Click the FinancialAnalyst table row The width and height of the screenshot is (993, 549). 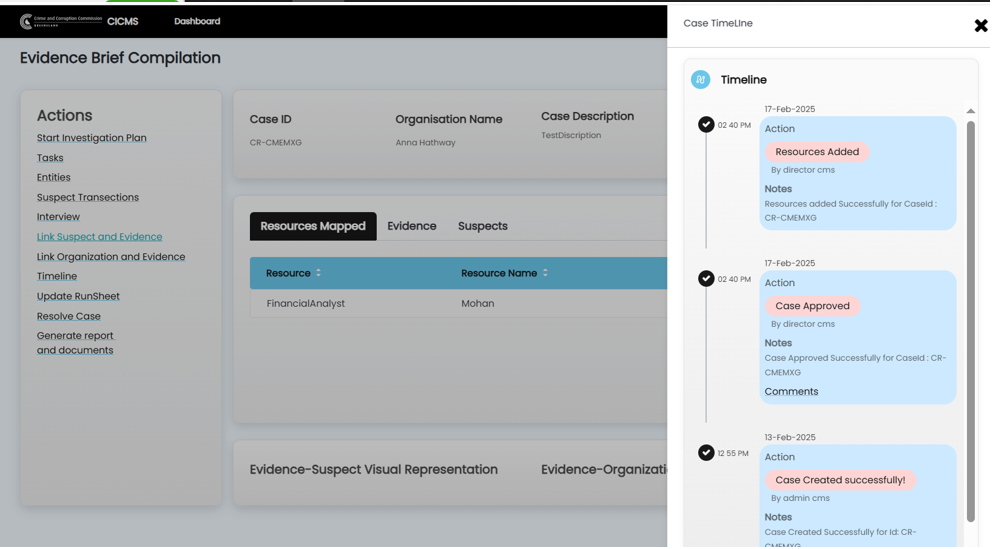(x=306, y=304)
